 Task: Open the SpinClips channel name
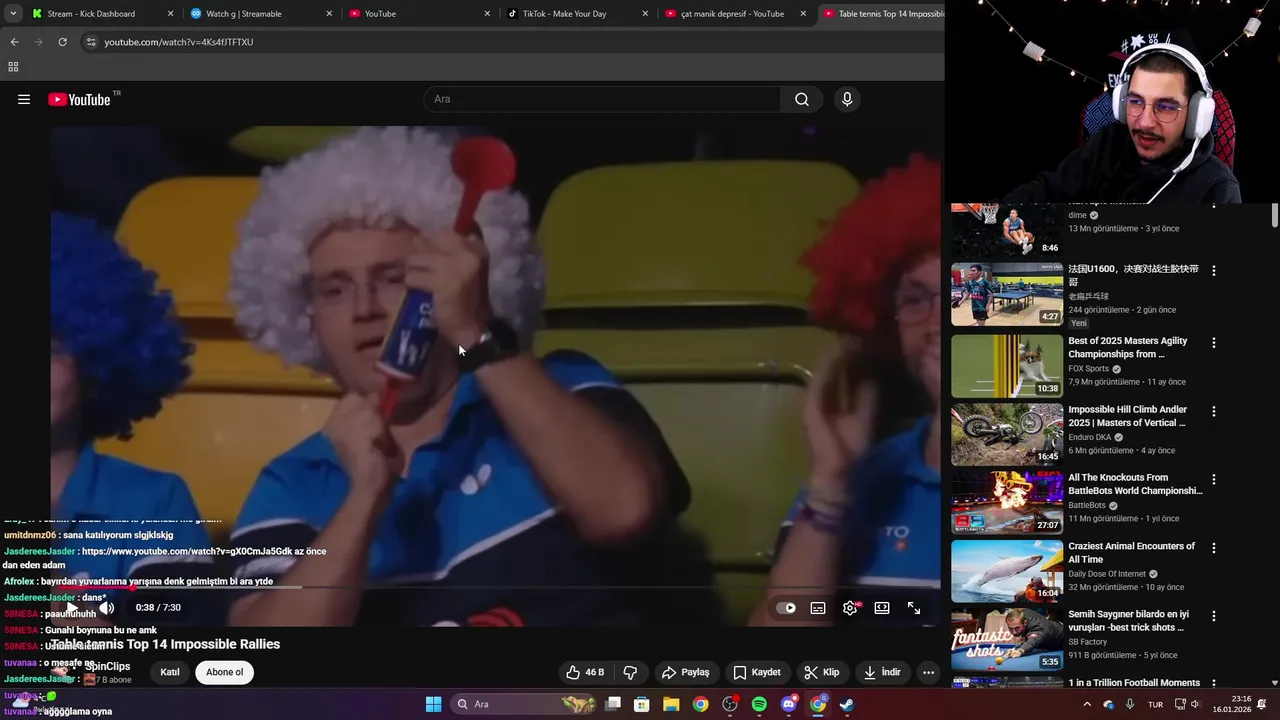click(107, 666)
